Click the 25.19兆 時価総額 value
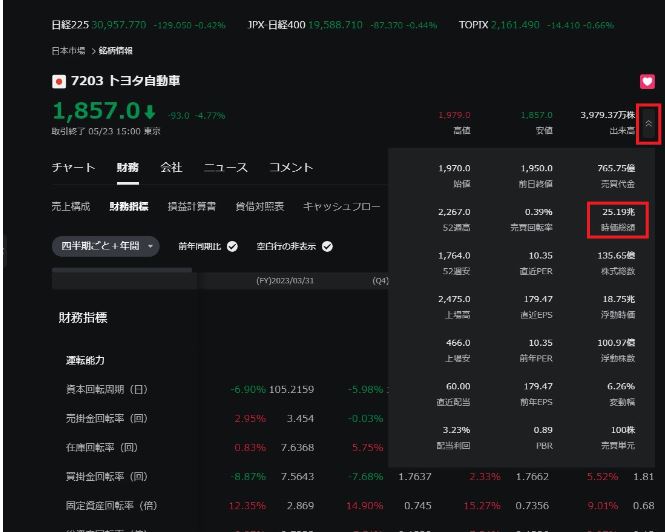This screenshot has height=532, width=665. pyautogui.click(x=618, y=212)
